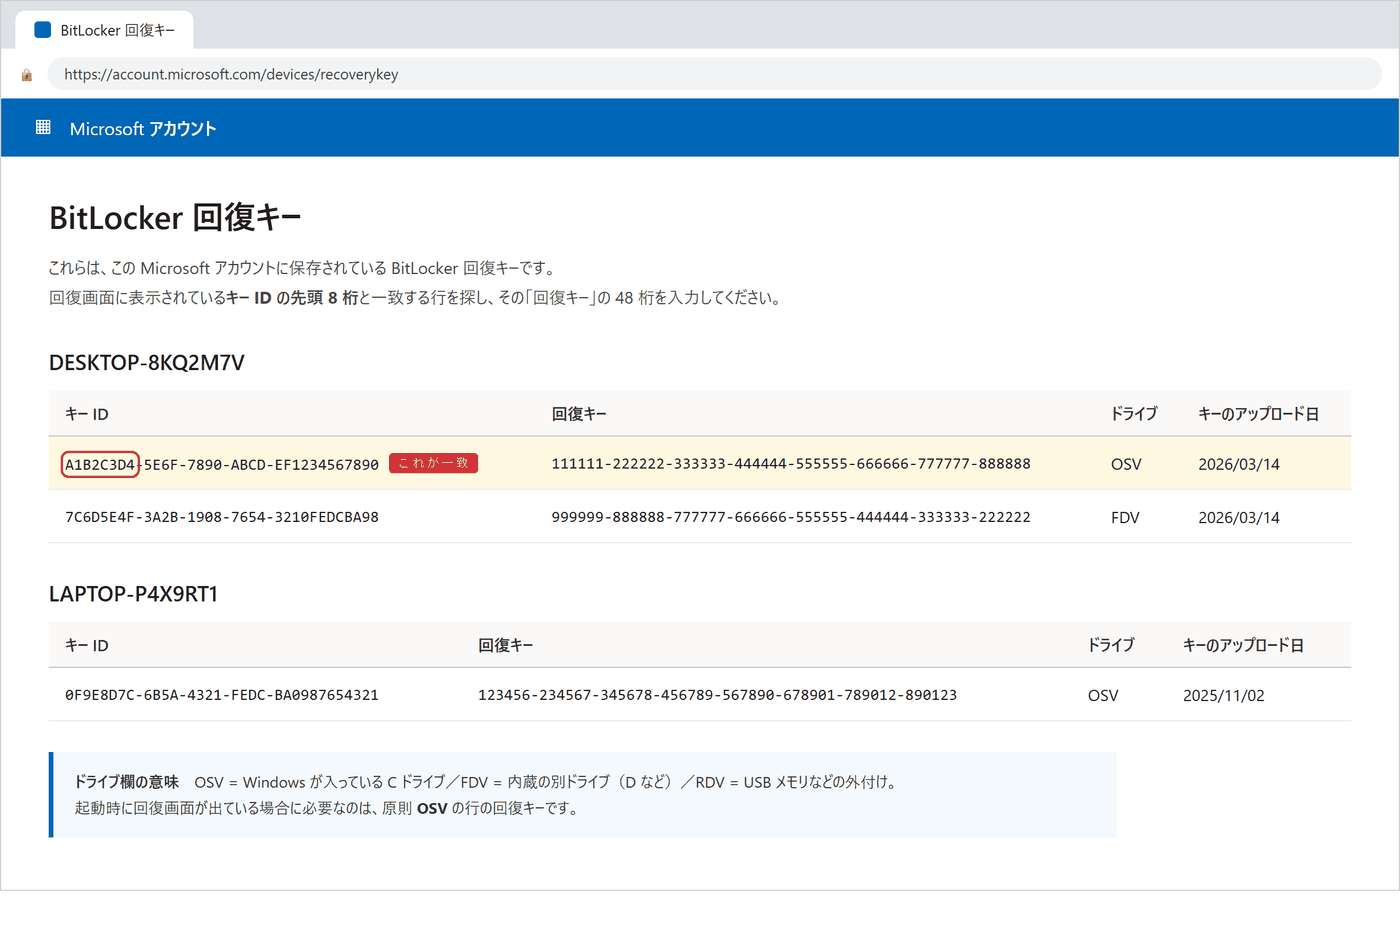Click キーのアップロード日 header in DESKTOP table
Screen dimensions: 1400x949
pos(1258,414)
